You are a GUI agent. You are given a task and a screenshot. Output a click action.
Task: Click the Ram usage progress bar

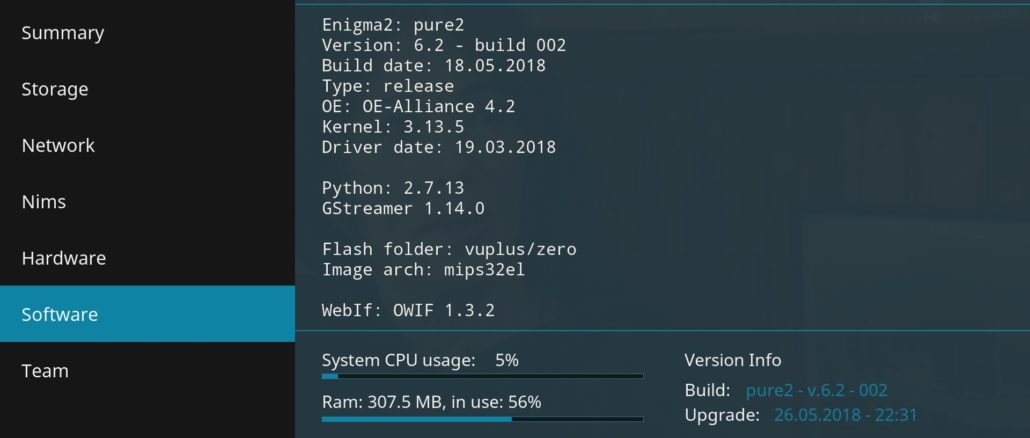tap(482, 418)
